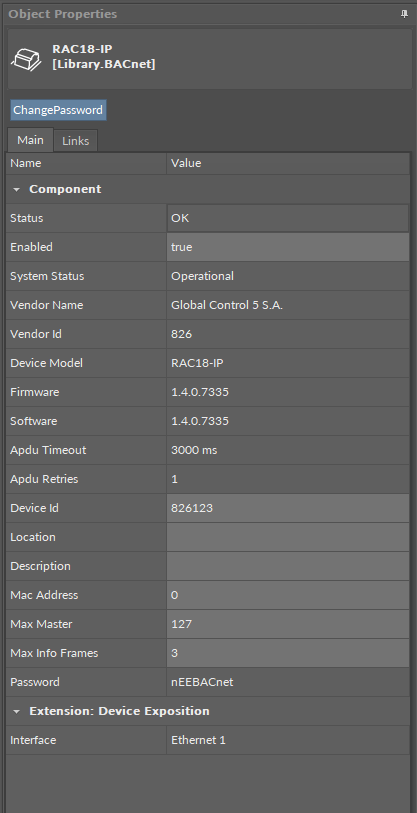The width and height of the screenshot is (417, 813).
Task: Click the ChangePassword action button
Action: click(x=58, y=110)
